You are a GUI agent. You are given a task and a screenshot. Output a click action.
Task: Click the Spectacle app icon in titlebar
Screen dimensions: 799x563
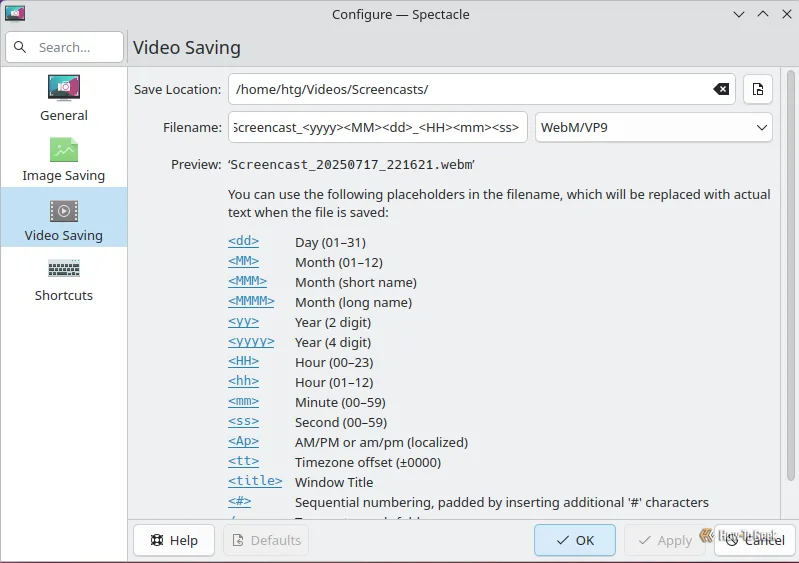coord(15,14)
